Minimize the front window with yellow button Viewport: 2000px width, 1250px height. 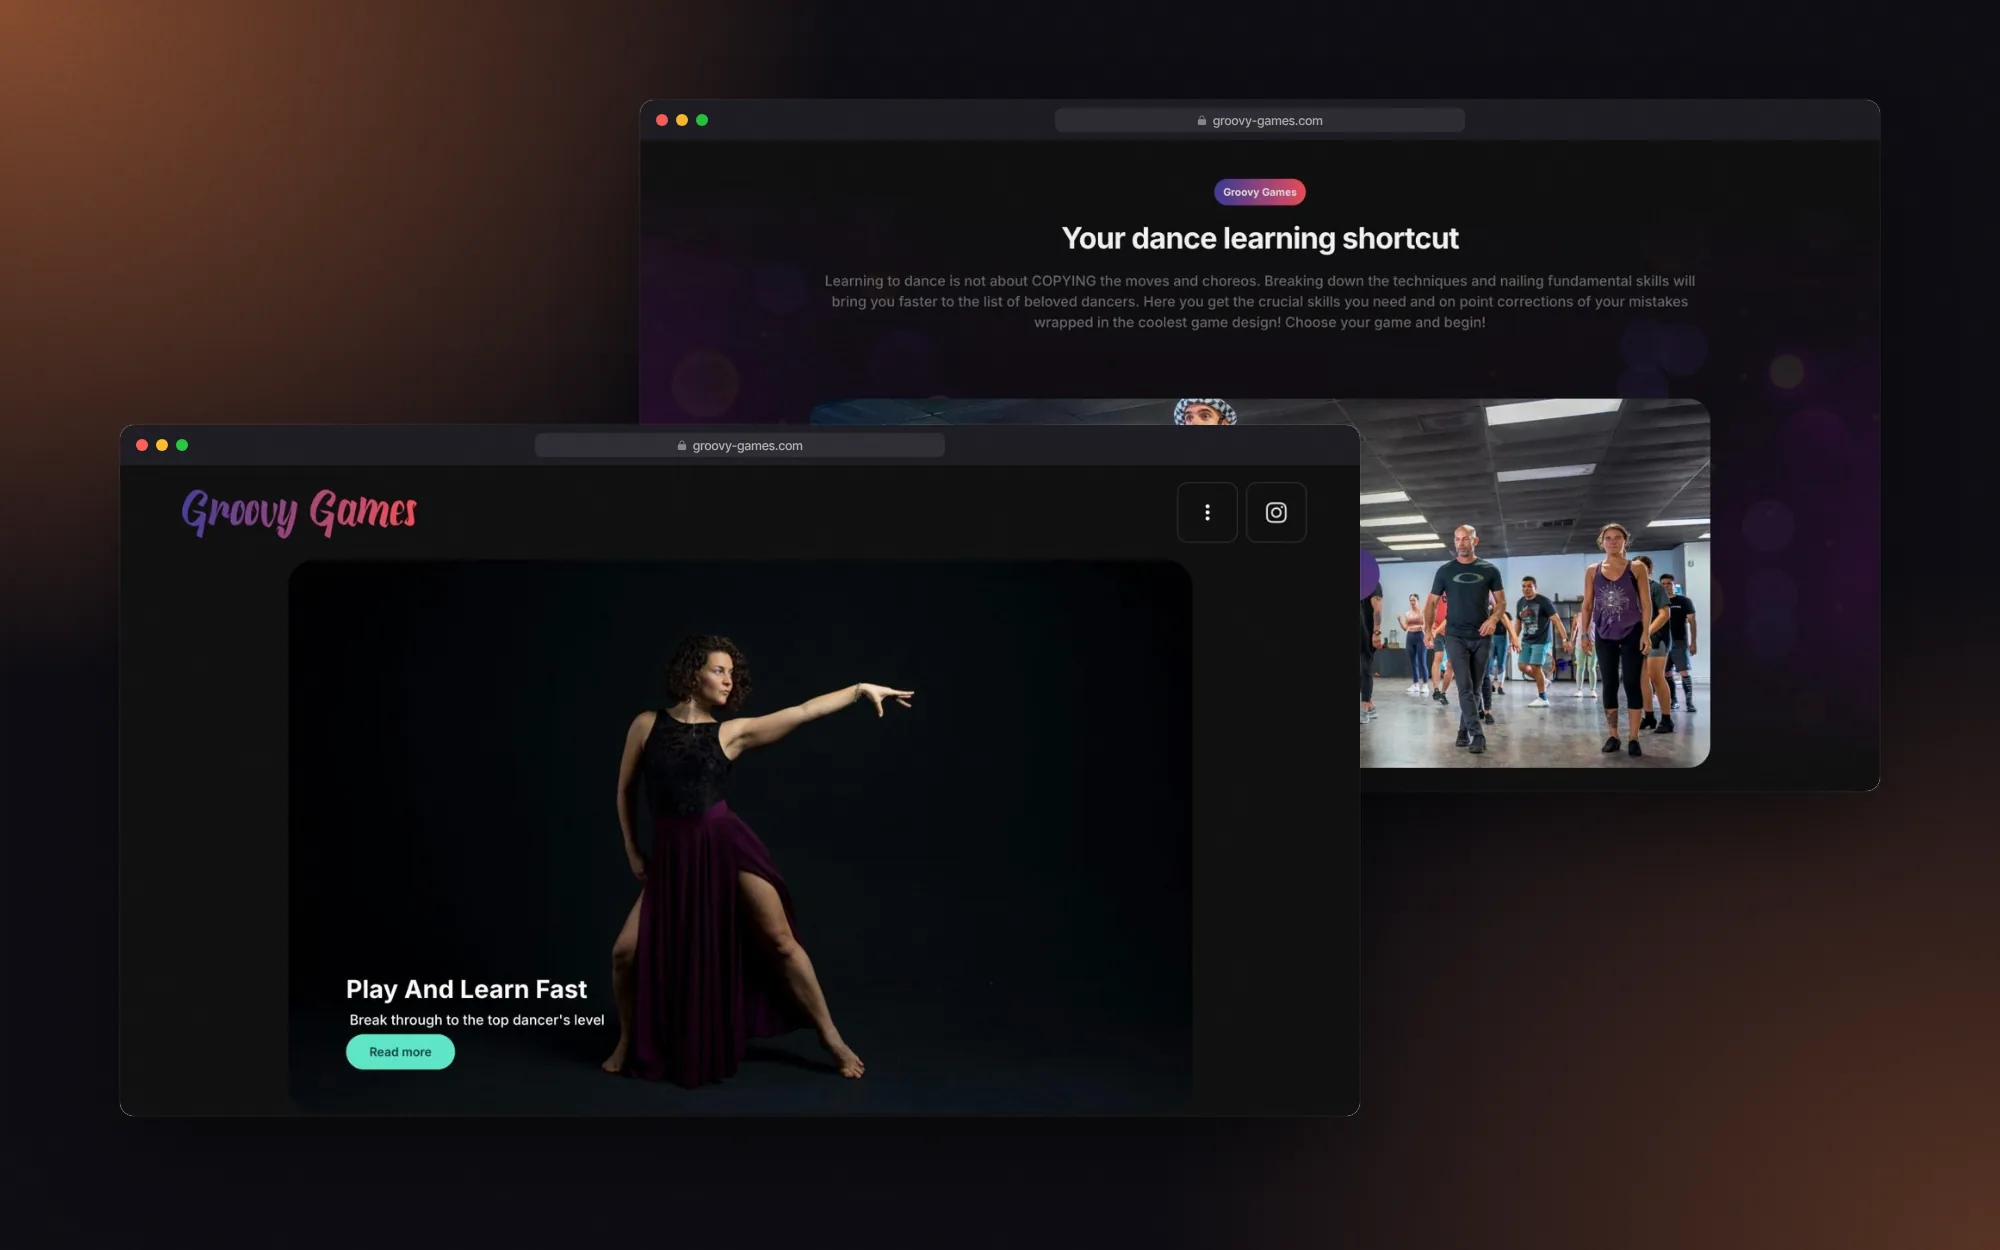point(162,445)
